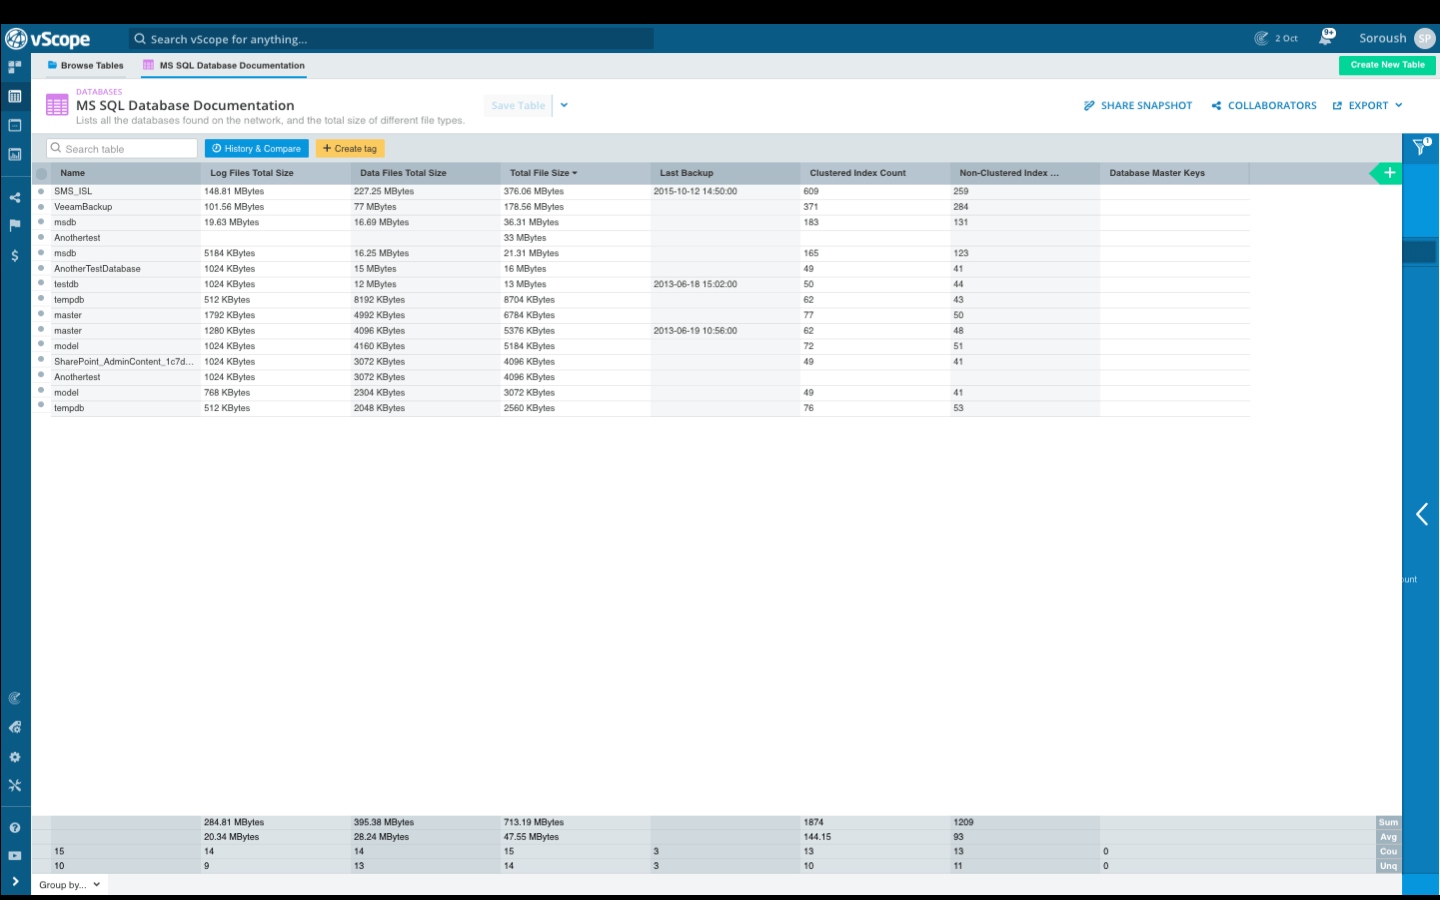The width and height of the screenshot is (1440, 900).
Task: Click the Avg aggregate row label
Action: (1388, 837)
